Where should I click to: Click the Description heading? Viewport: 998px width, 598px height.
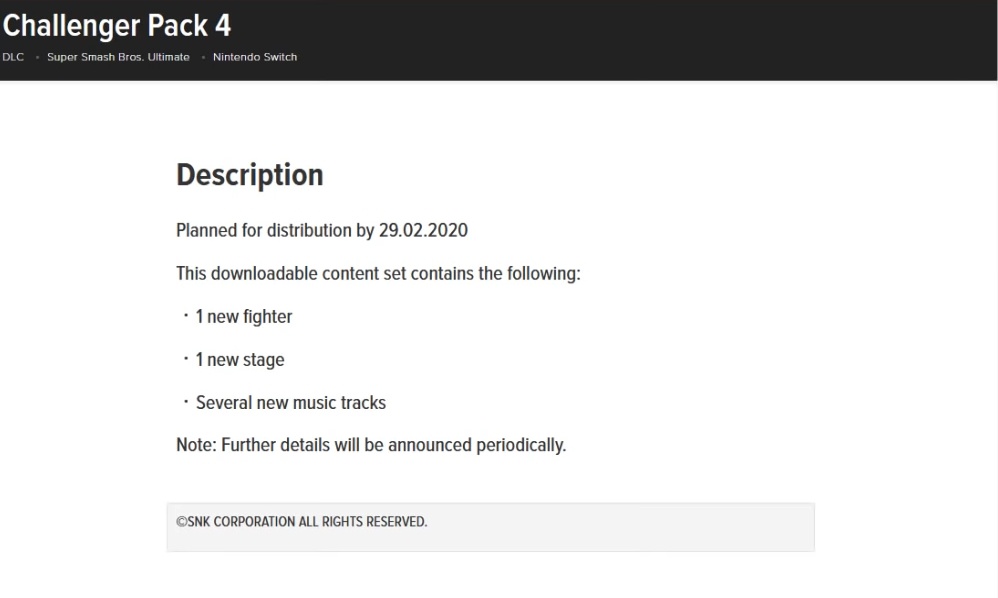pyautogui.click(x=249, y=175)
